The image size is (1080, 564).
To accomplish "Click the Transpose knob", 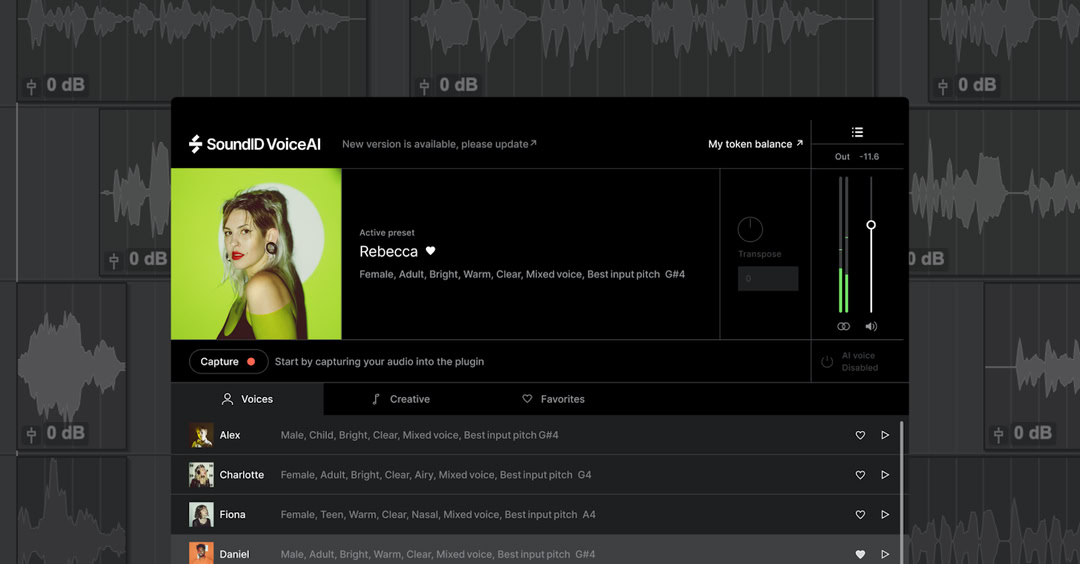I will tap(750, 229).
